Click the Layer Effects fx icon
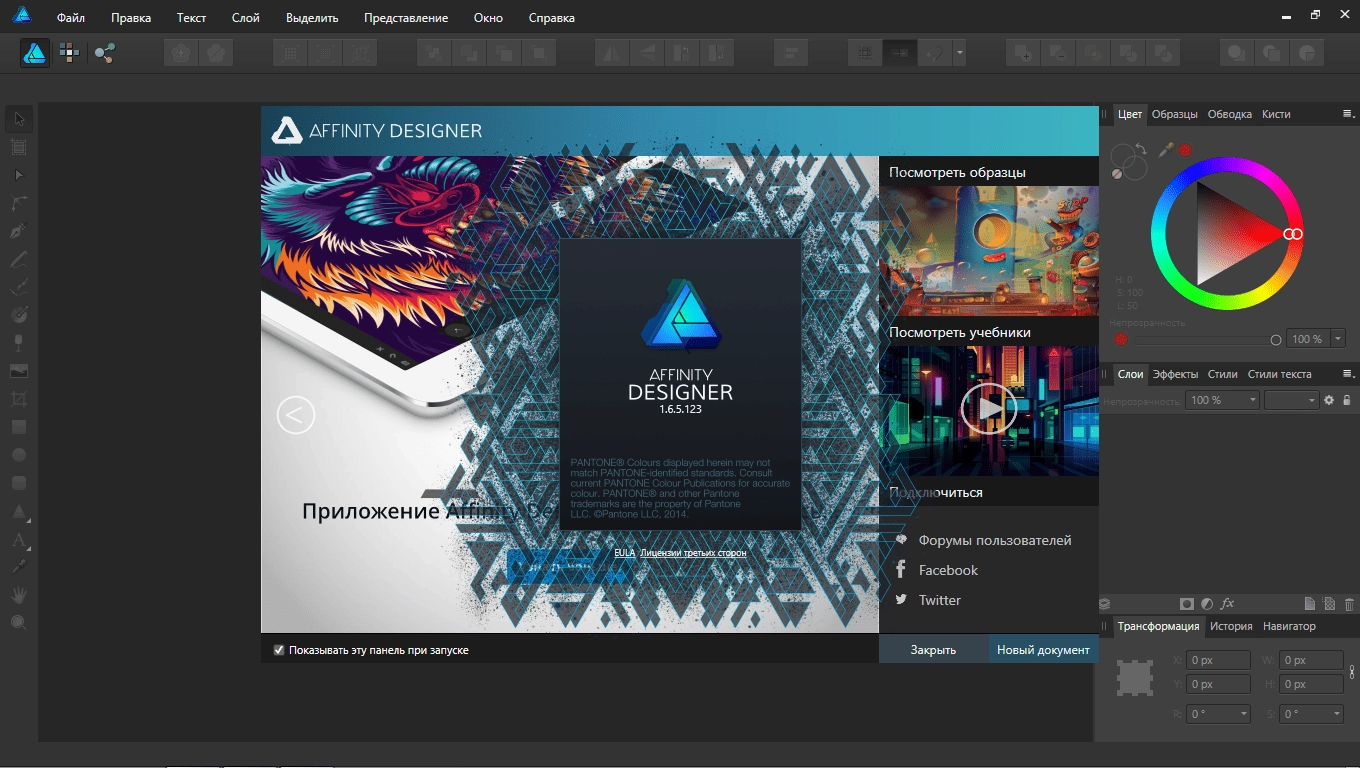Screen dimensions: 1360x768 point(1228,604)
